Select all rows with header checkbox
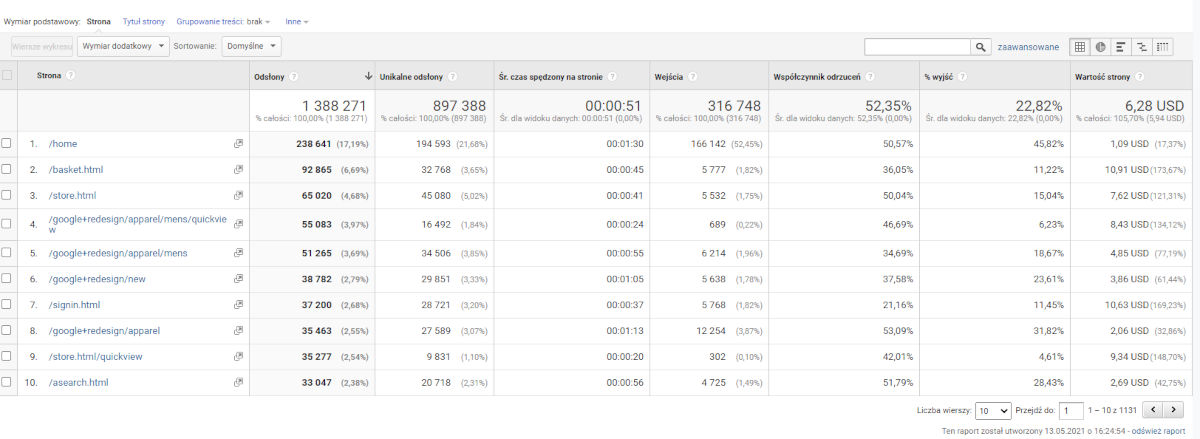The width and height of the screenshot is (1200, 439). click(7, 76)
